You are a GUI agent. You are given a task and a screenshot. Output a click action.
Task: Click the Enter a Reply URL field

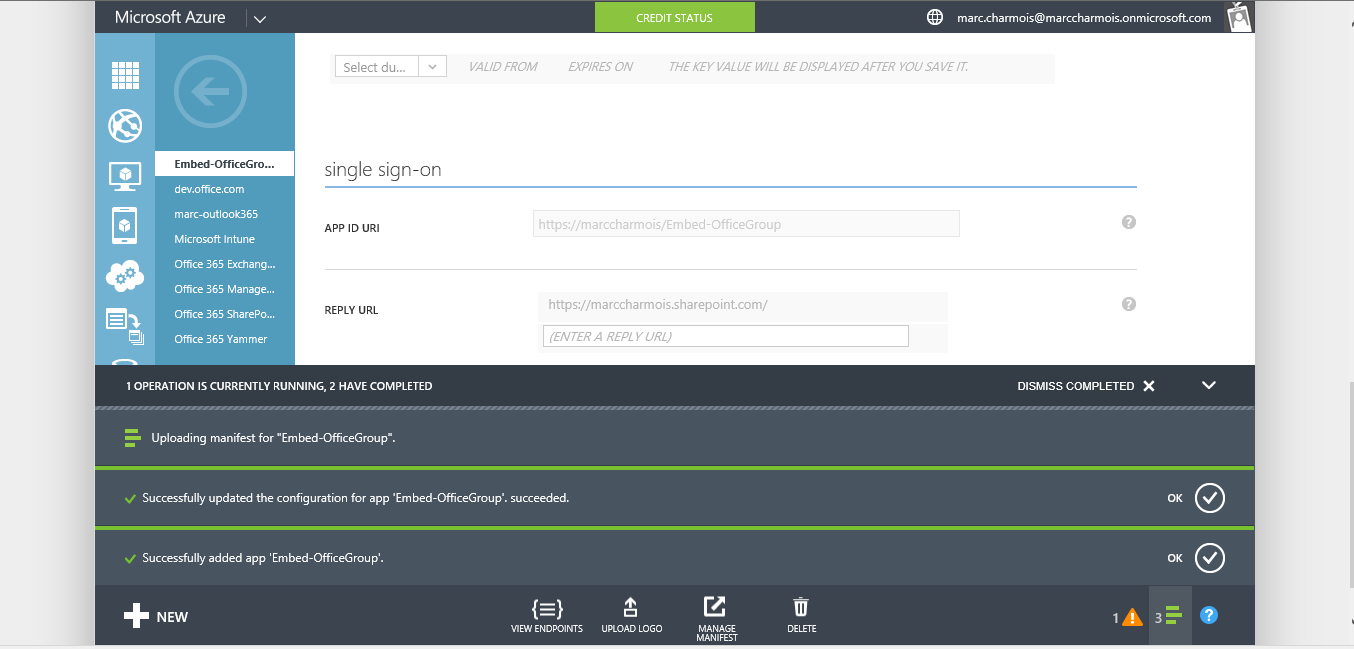725,336
